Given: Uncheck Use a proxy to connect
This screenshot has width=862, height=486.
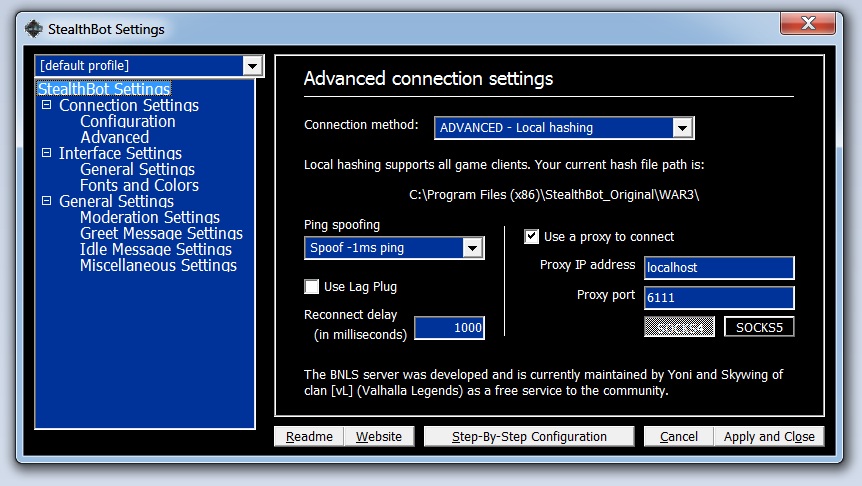Looking at the screenshot, I should coord(532,236).
